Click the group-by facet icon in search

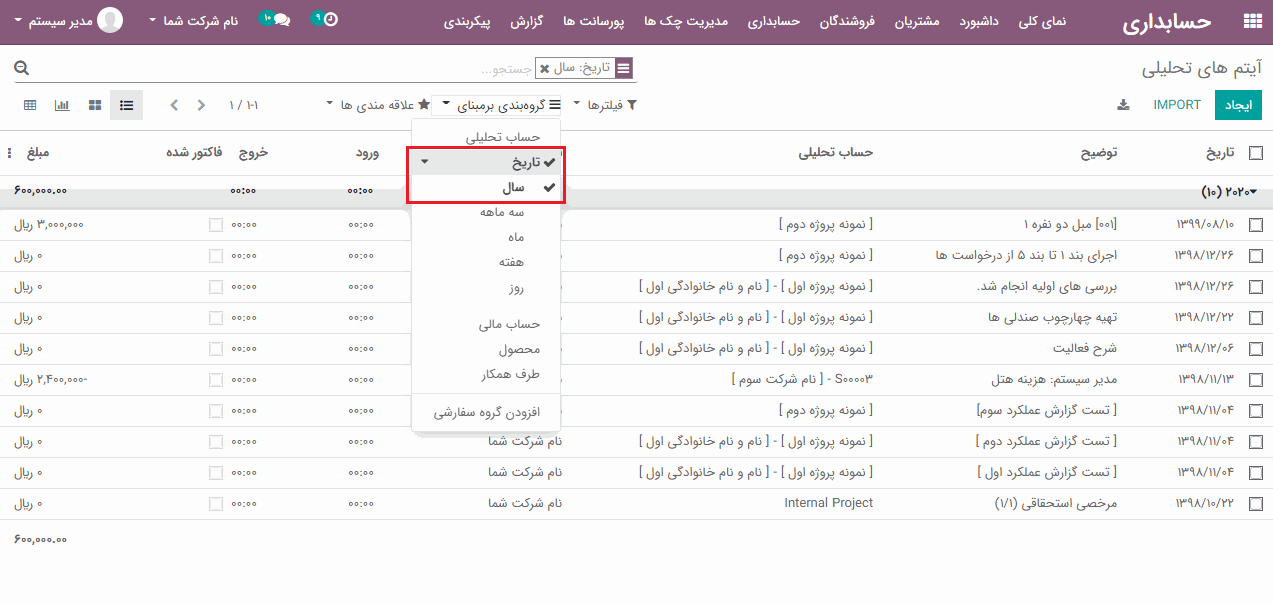click(624, 68)
